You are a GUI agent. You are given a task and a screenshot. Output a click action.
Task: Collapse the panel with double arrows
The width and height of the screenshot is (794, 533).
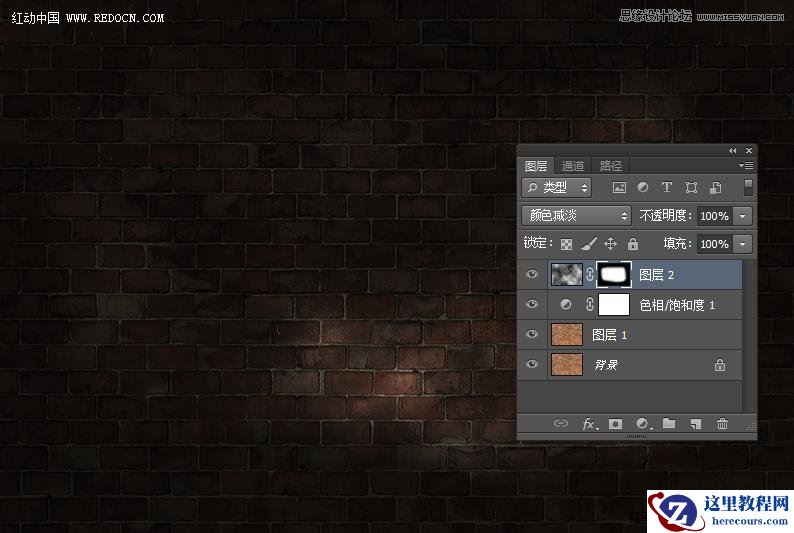[732, 150]
